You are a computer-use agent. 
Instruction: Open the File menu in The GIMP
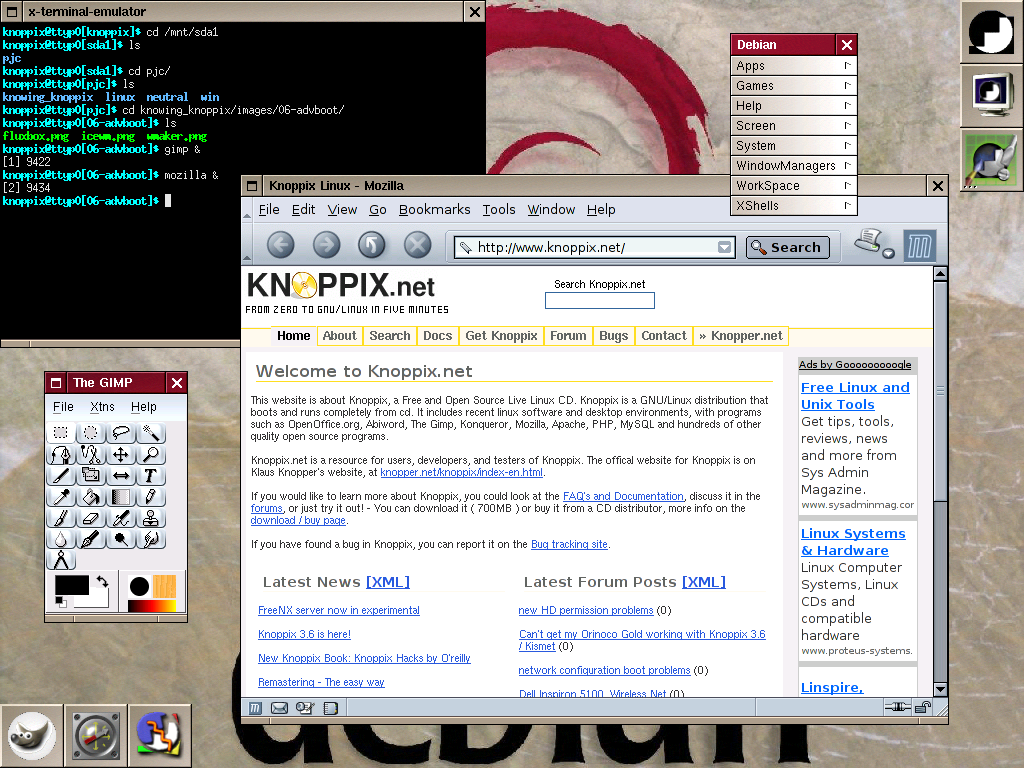click(x=63, y=407)
